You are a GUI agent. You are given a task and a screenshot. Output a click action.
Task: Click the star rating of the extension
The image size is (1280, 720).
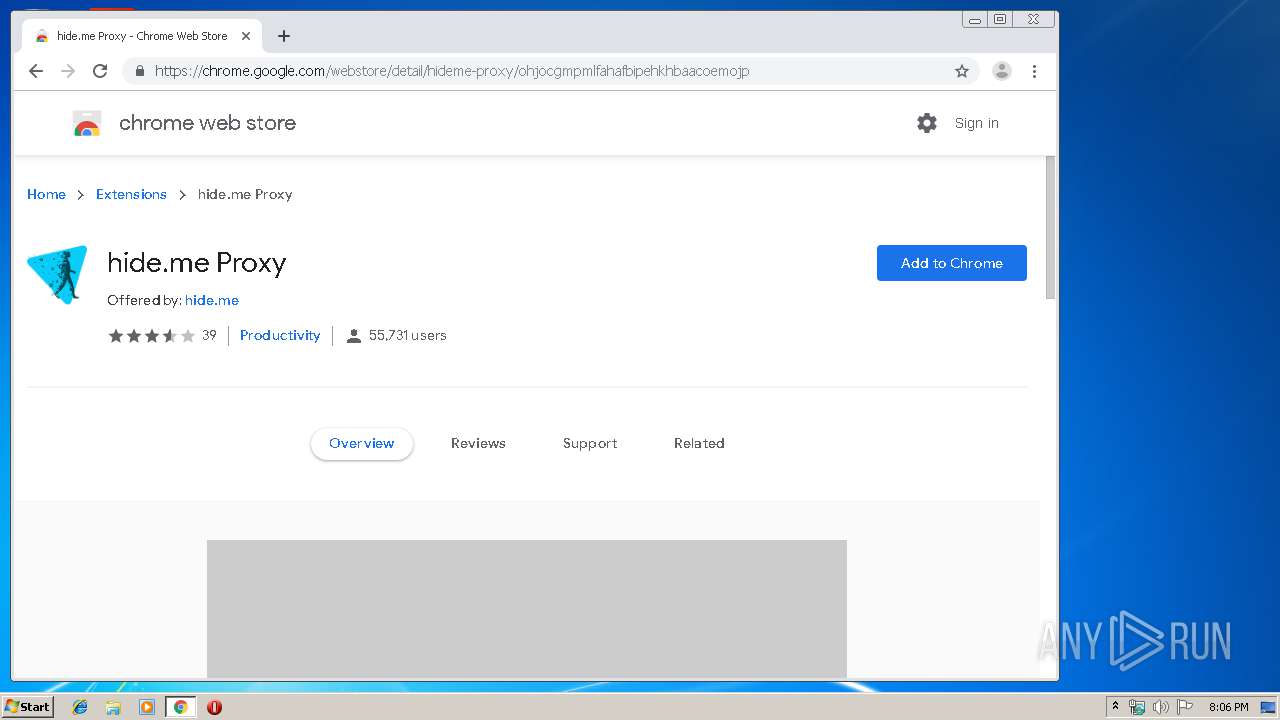151,336
